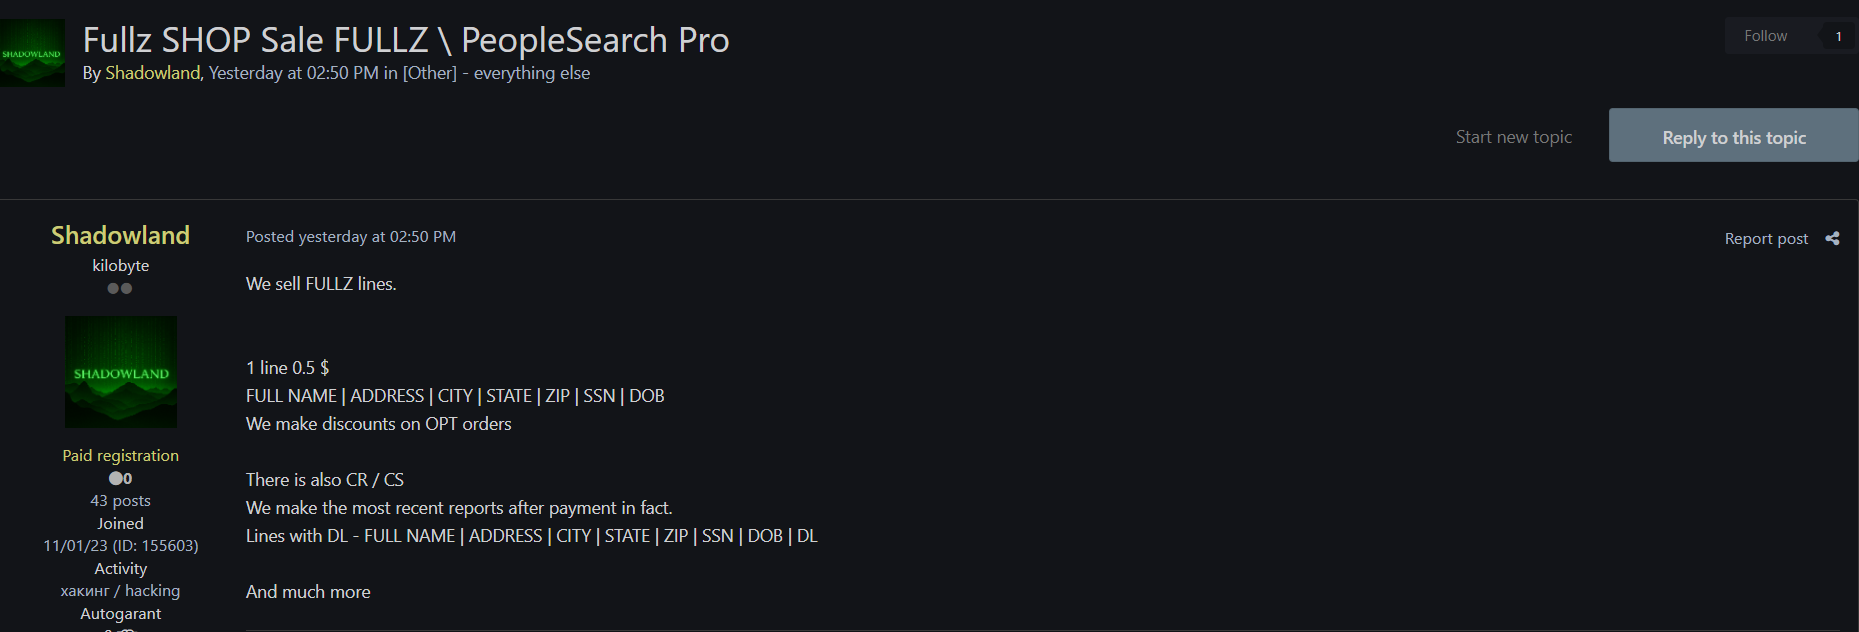This screenshot has width=1859, height=632.
Task: Open the small Shadowland avatar beside the title
Action: pyautogui.click(x=32, y=54)
